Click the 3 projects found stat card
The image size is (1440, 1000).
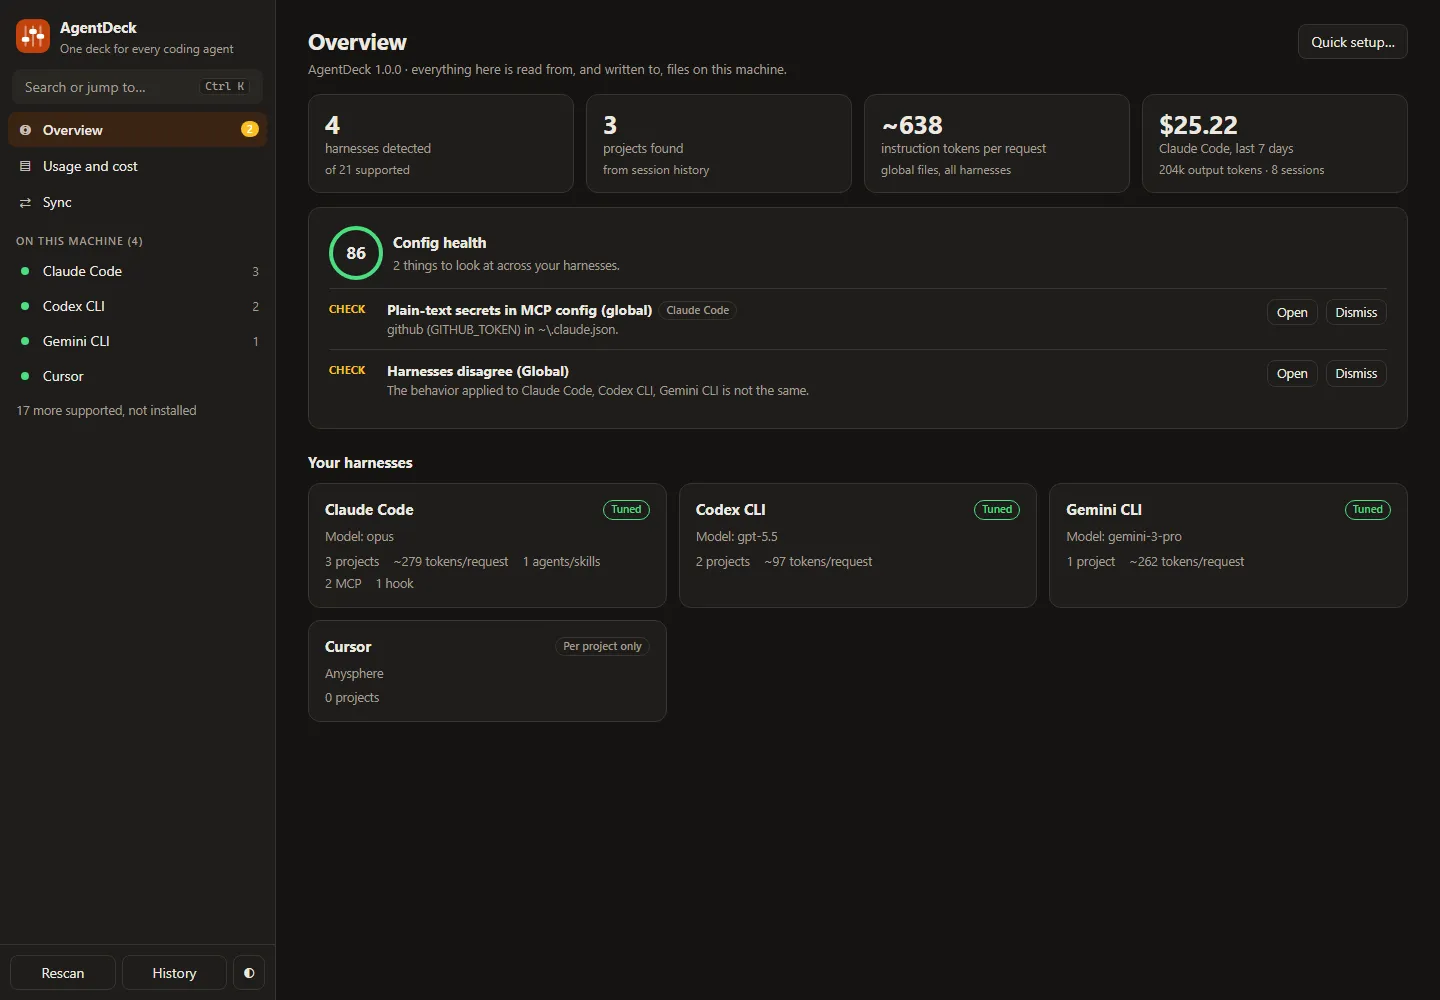(719, 143)
